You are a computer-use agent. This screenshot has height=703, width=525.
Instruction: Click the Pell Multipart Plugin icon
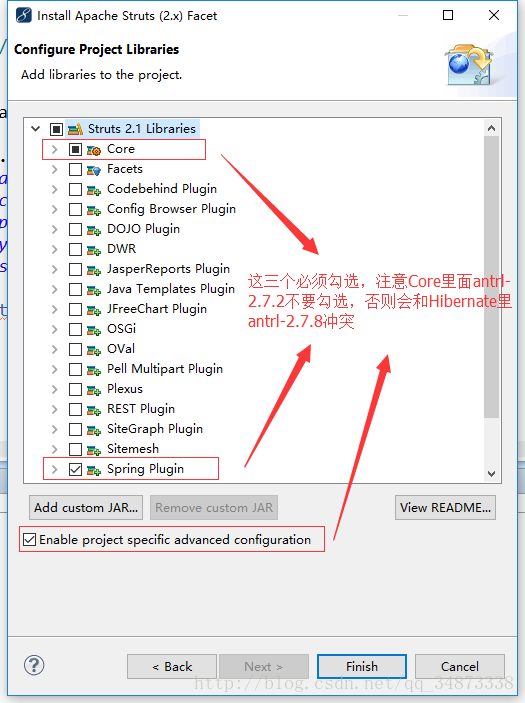tap(94, 370)
